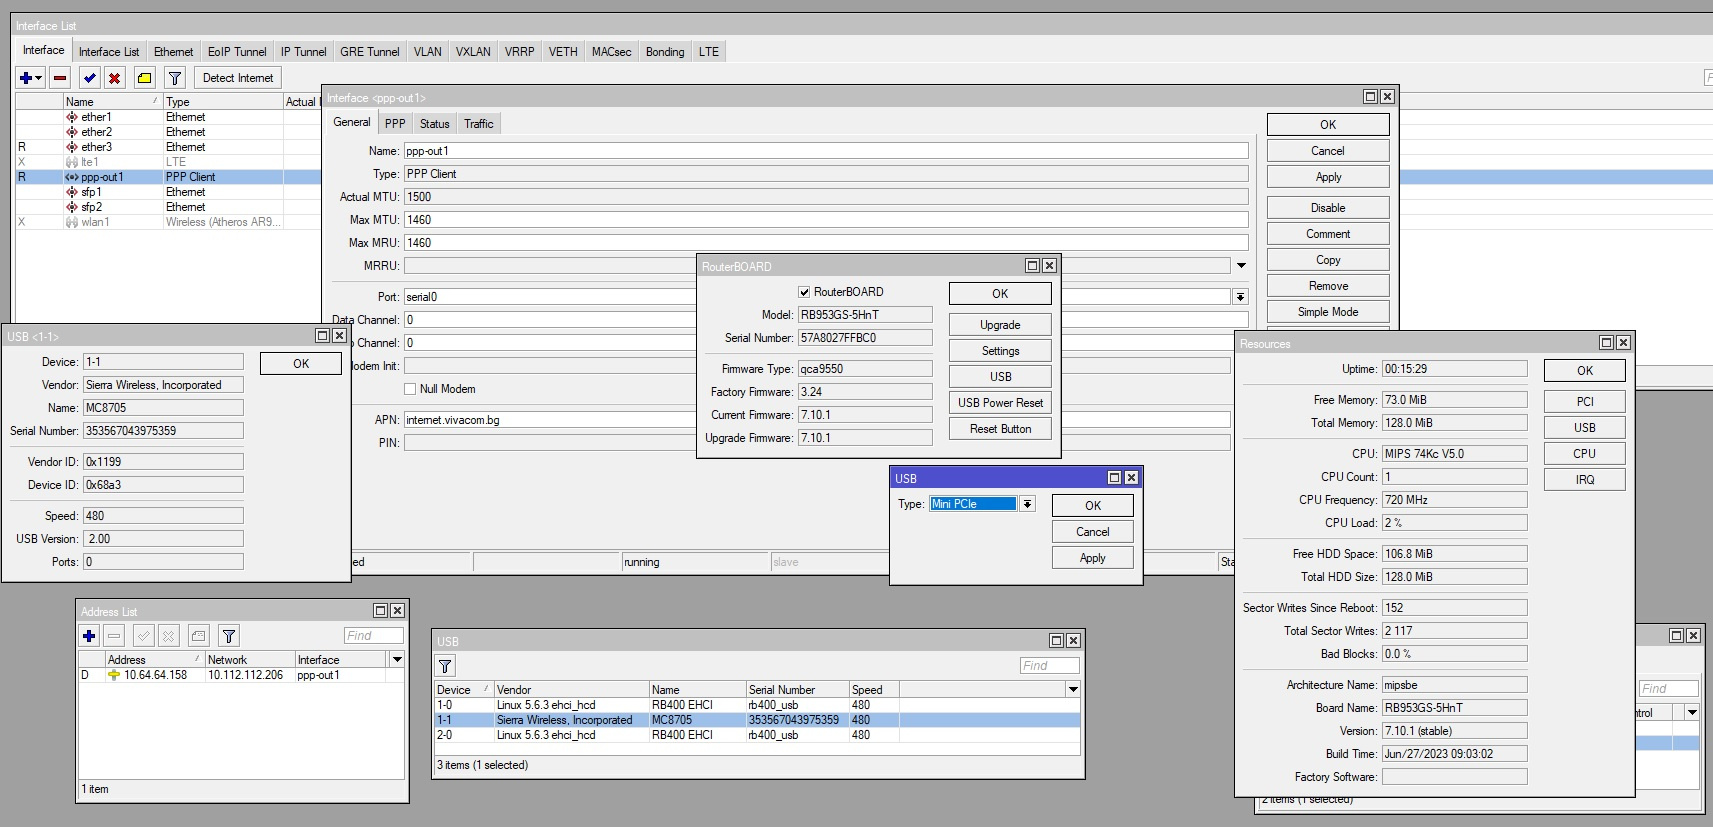Add comment with yellow note icon
This screenshot has height=827, width=1713.
point(145,78)
